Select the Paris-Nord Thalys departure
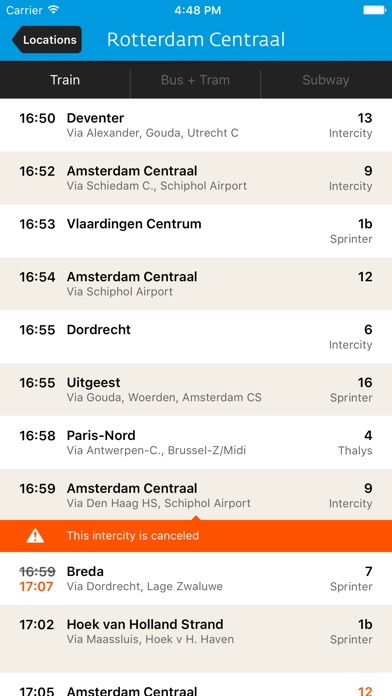Screen dimensions: 392x696 click(196, 443)
